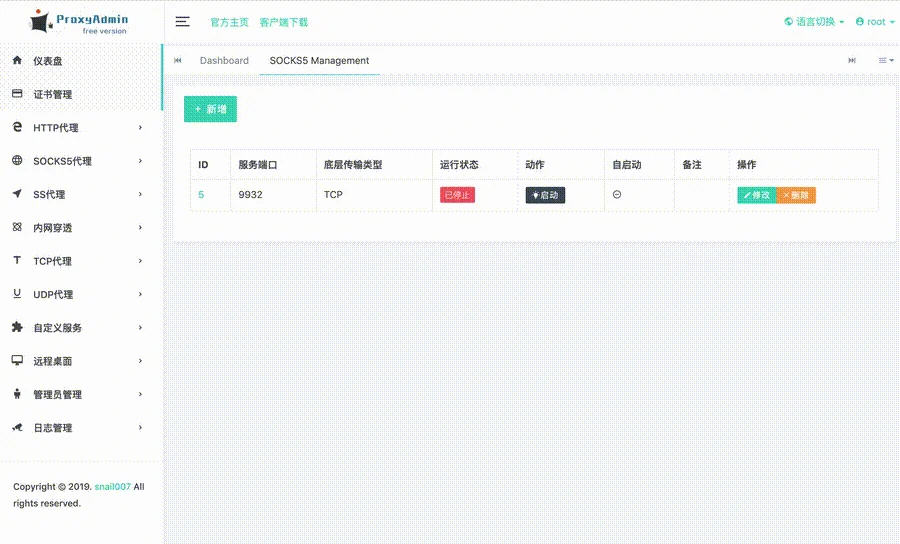Open the 日志管理 menu item
Screen dimensions: 900x544
pos(80,428)
